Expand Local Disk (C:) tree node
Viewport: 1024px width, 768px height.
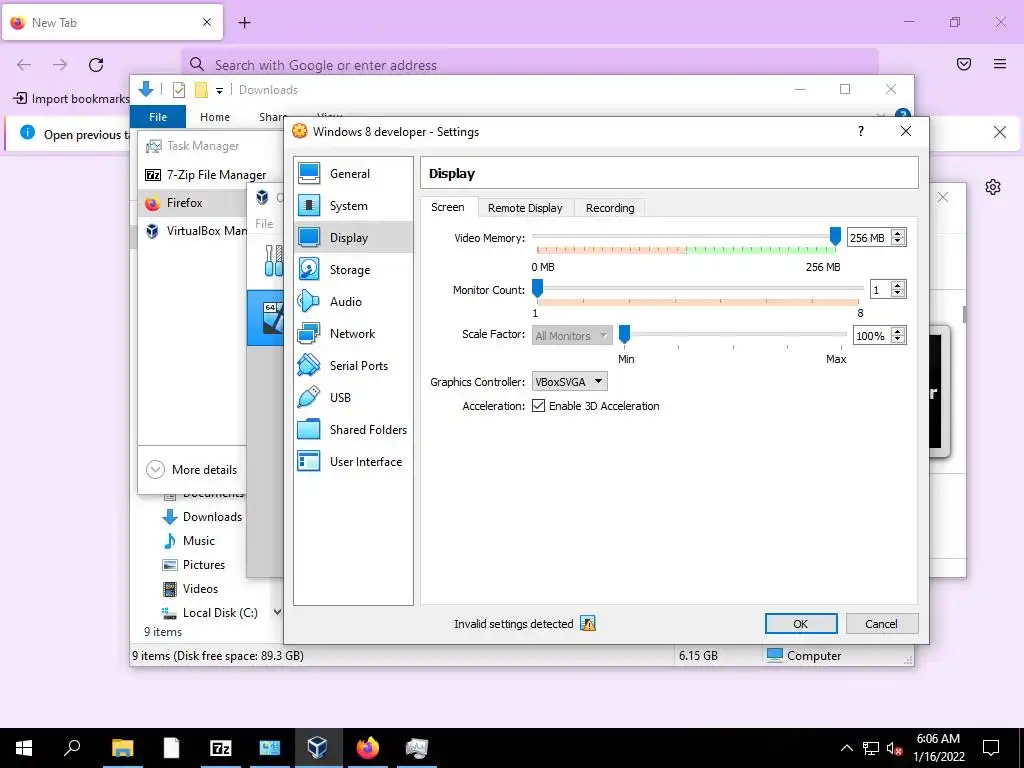(278, 612)
